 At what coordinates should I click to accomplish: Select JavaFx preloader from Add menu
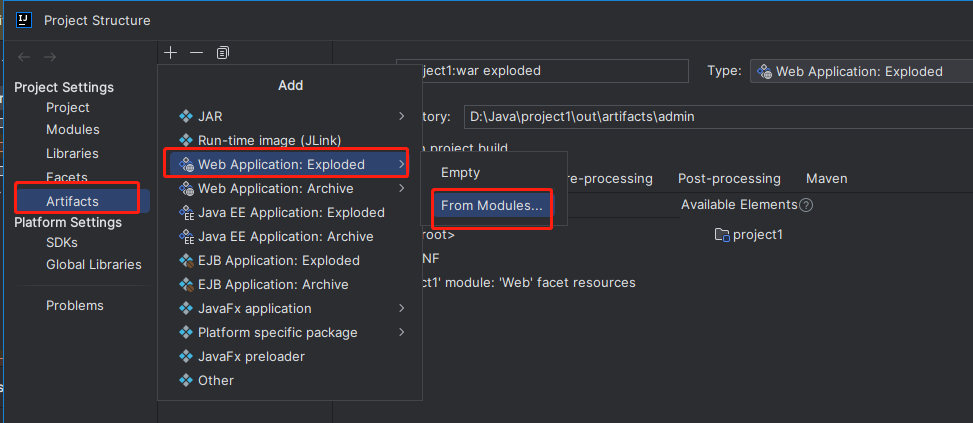click(x=251, y=356)
